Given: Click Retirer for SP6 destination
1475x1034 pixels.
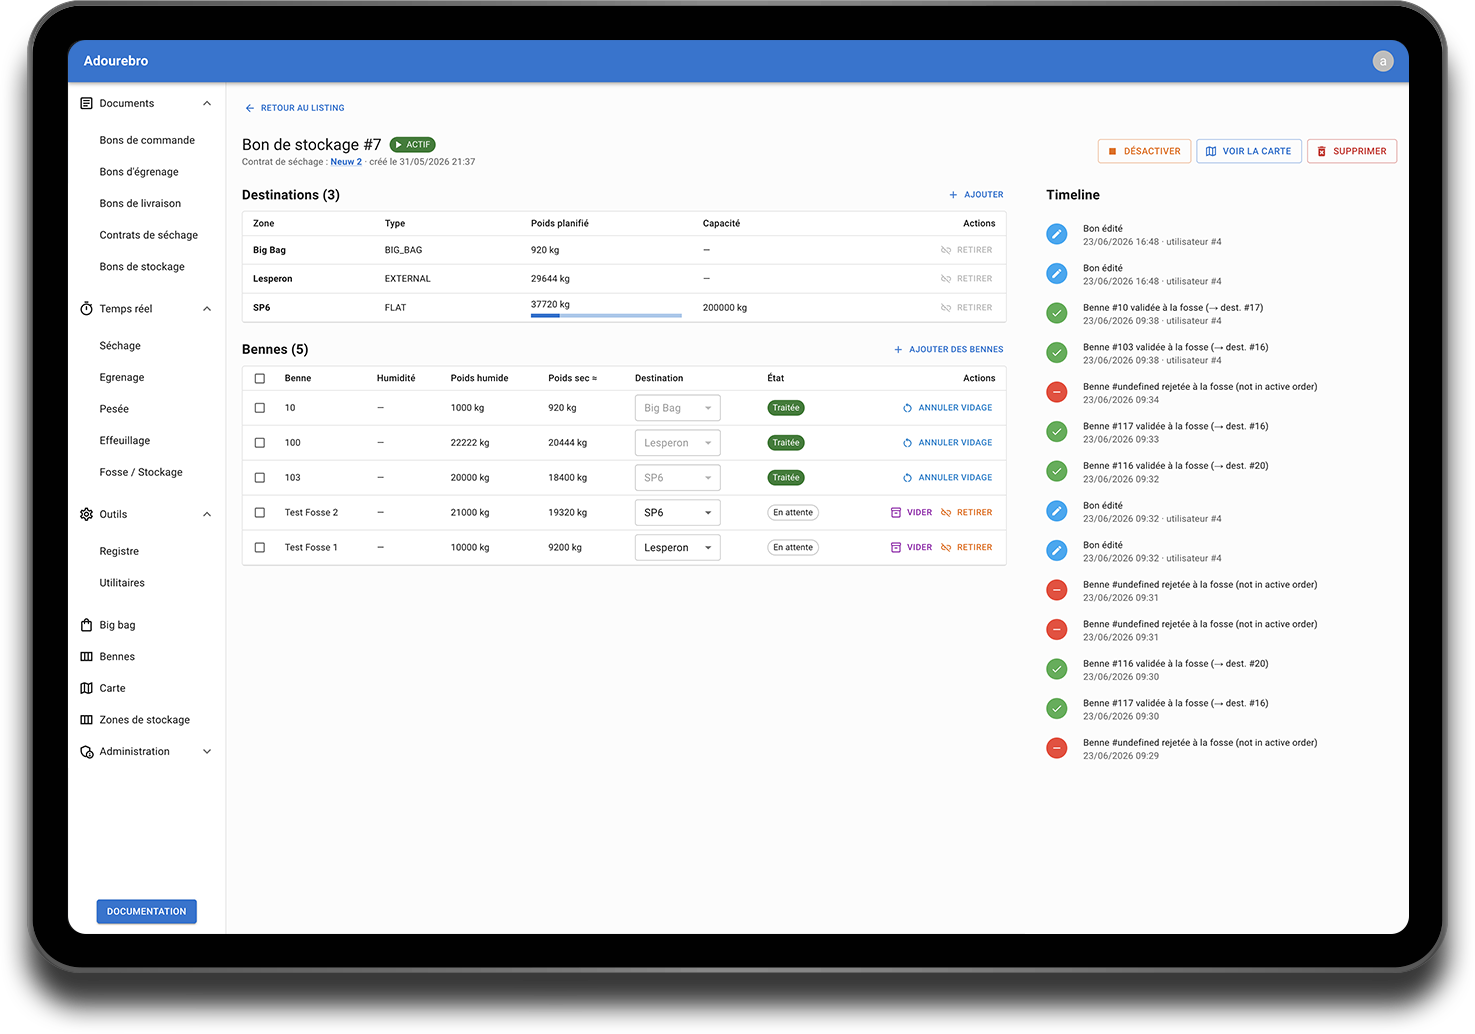Looking at the screenshot, I should point(967,308).
